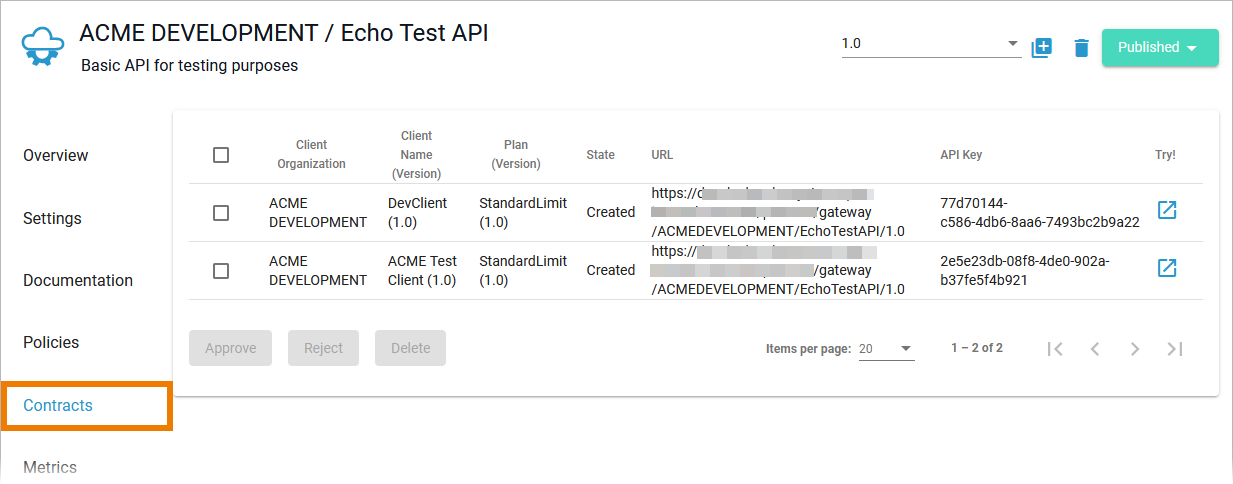The image size is (1233, 484).
Task: Click the API cloud gear logo icon
Action: point(43,48)
